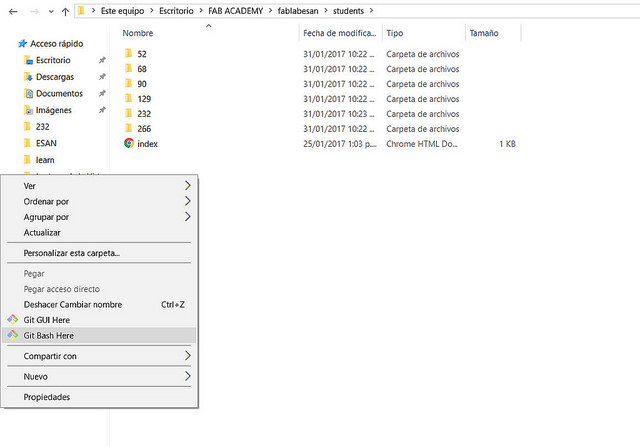Open 232 folder in sidebar
Viewport: 640px width, 446px height.
click(42, 127)
